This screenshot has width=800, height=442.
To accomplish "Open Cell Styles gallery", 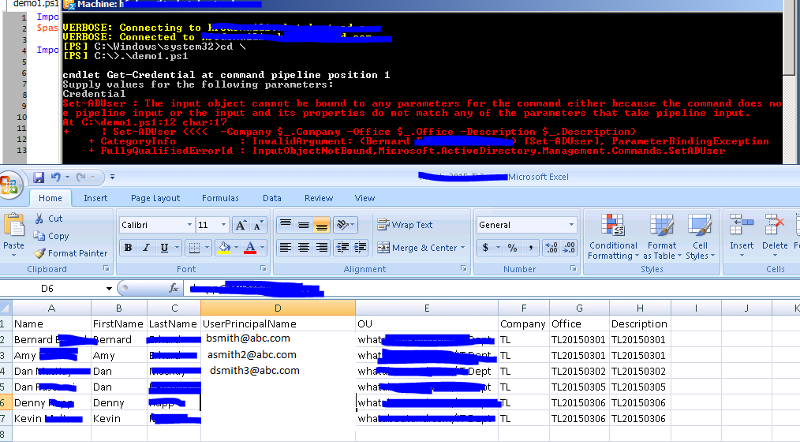I will [700, 236].
